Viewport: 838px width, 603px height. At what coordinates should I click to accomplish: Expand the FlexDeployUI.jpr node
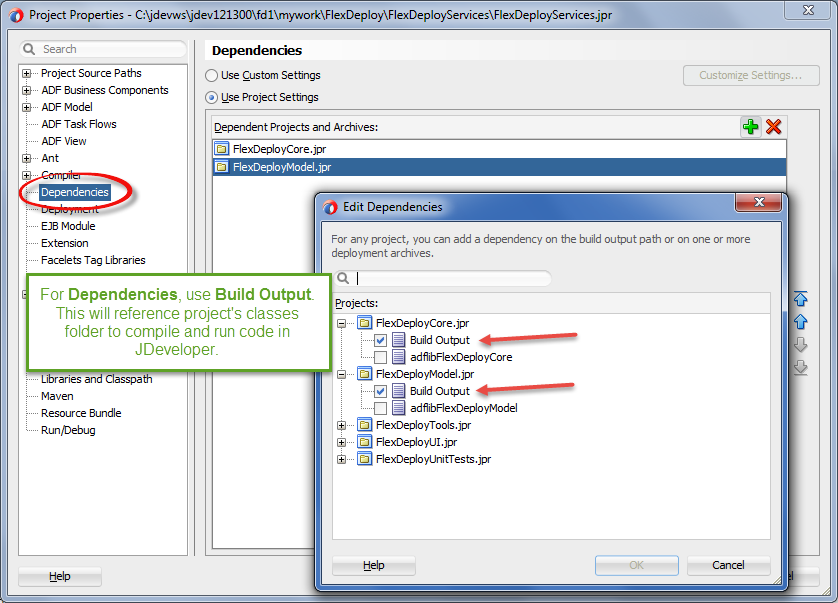point(342,443)
